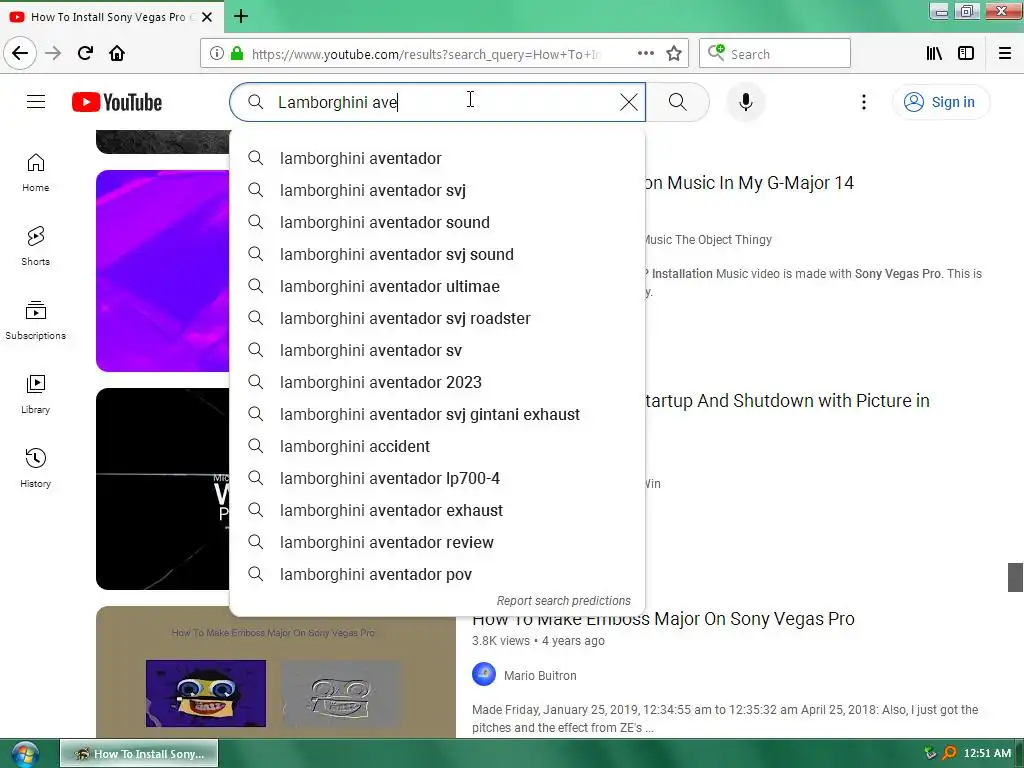1024x768 pixels.
Task: Show the secure connection padlock details
Action: tap(237, 54)
